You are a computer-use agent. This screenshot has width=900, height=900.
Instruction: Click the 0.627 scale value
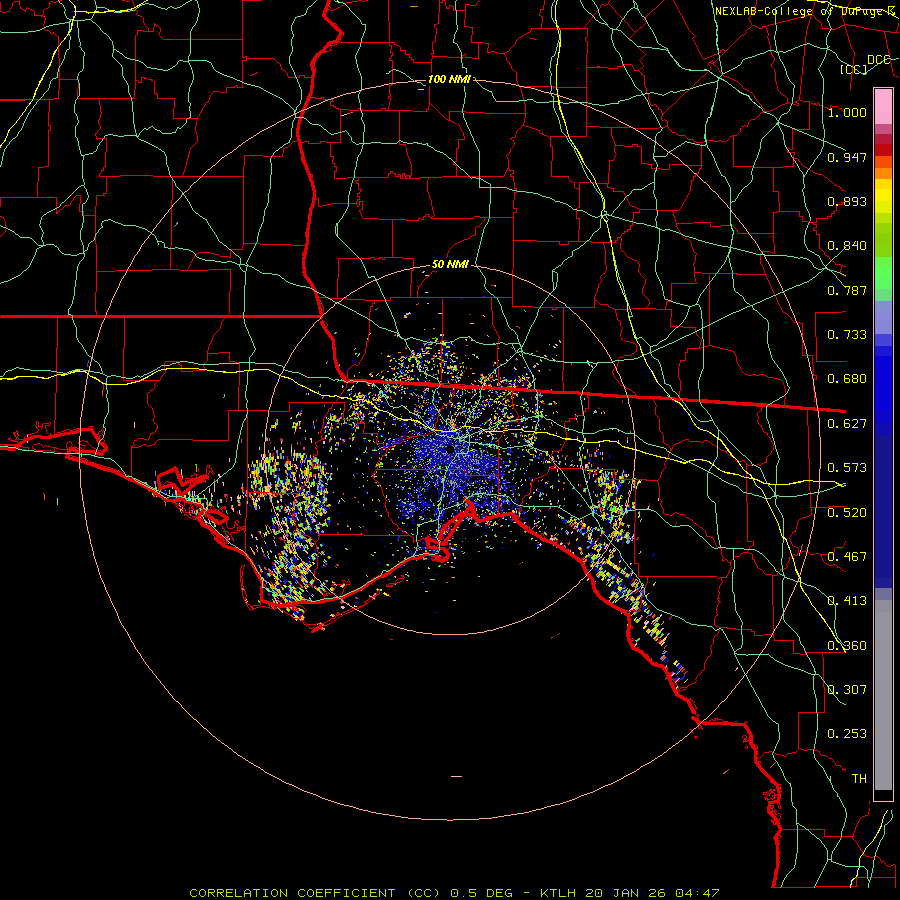point(847,423)
